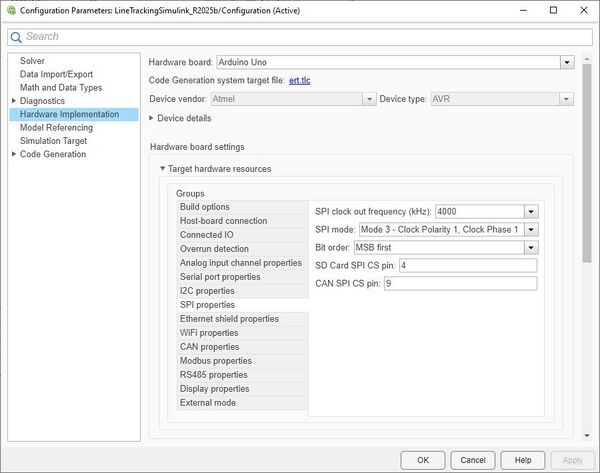Select the External mode group
This screenshot has width=600, height=473.
click(207, 403)
